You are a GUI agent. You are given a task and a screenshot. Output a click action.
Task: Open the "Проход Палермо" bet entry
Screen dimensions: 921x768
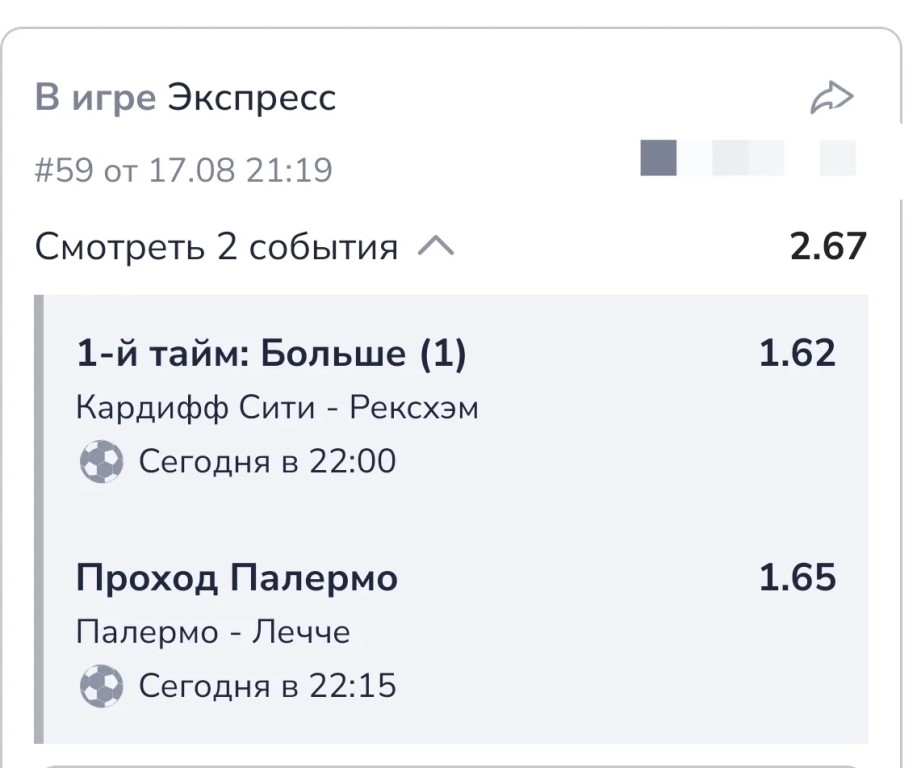pyautogui.click(x=237, y=578)
